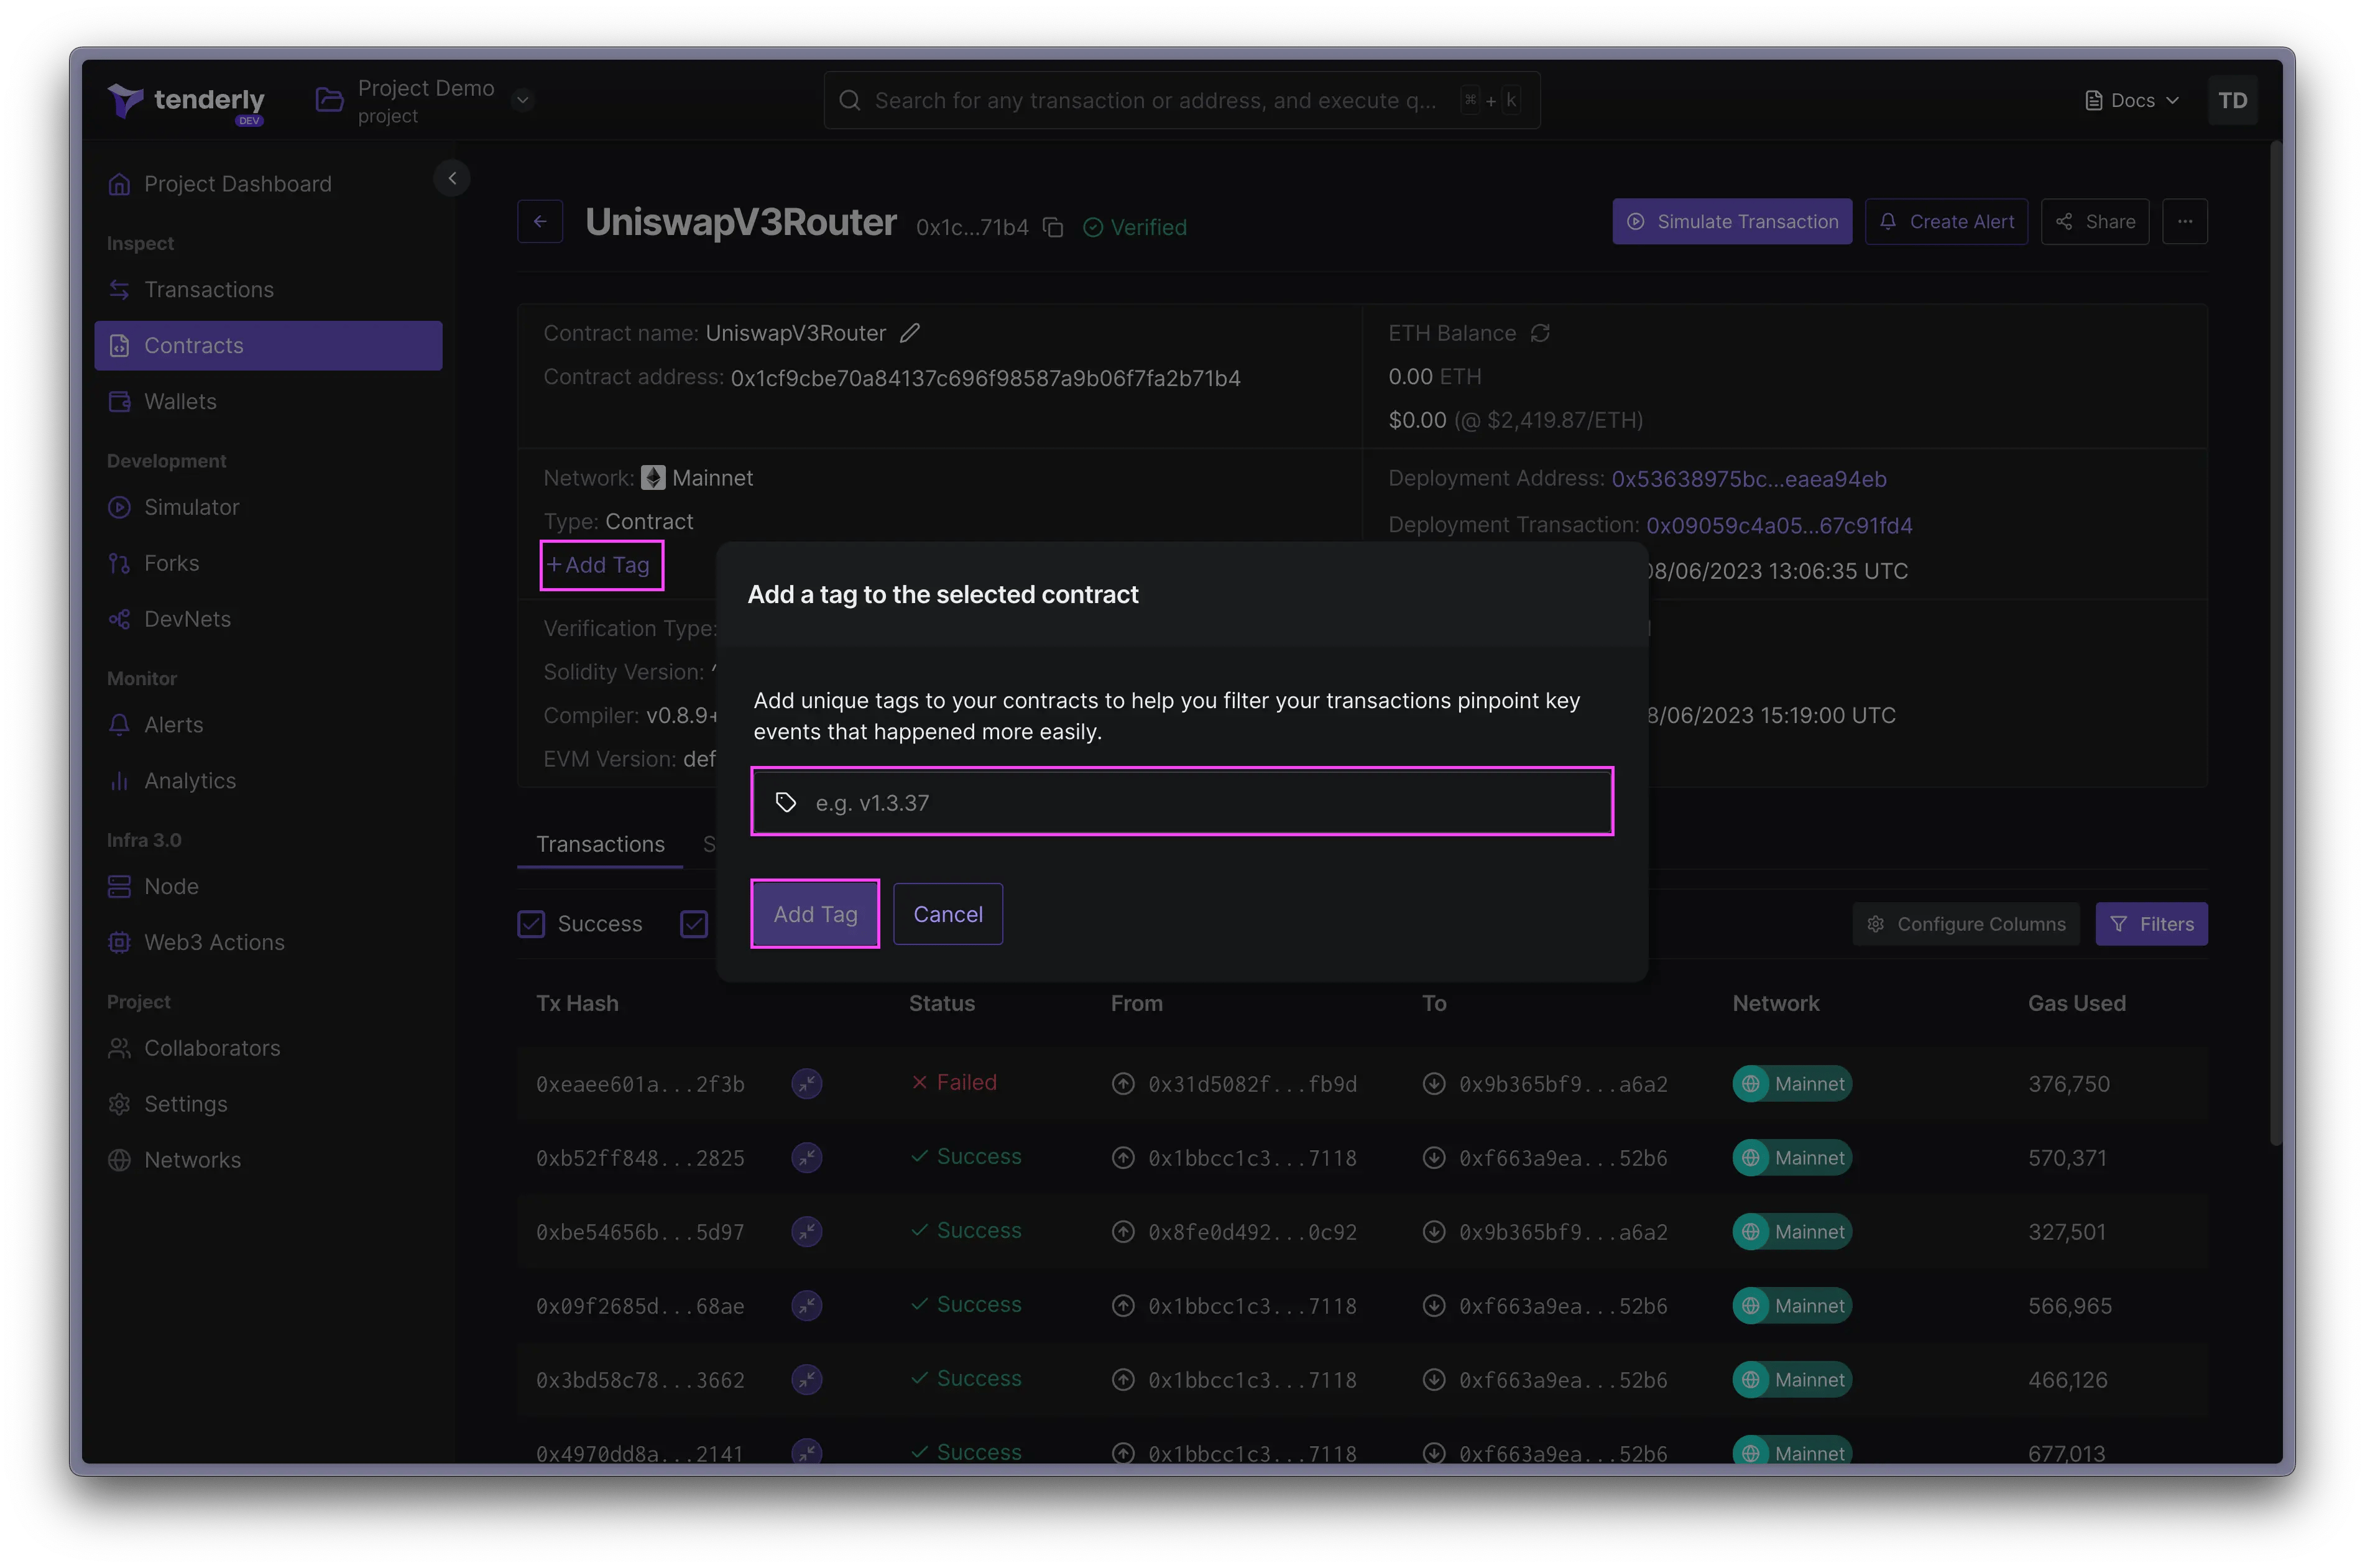Open the Docs dropdown
Screen dimensions: 2365x1568
2131,100
